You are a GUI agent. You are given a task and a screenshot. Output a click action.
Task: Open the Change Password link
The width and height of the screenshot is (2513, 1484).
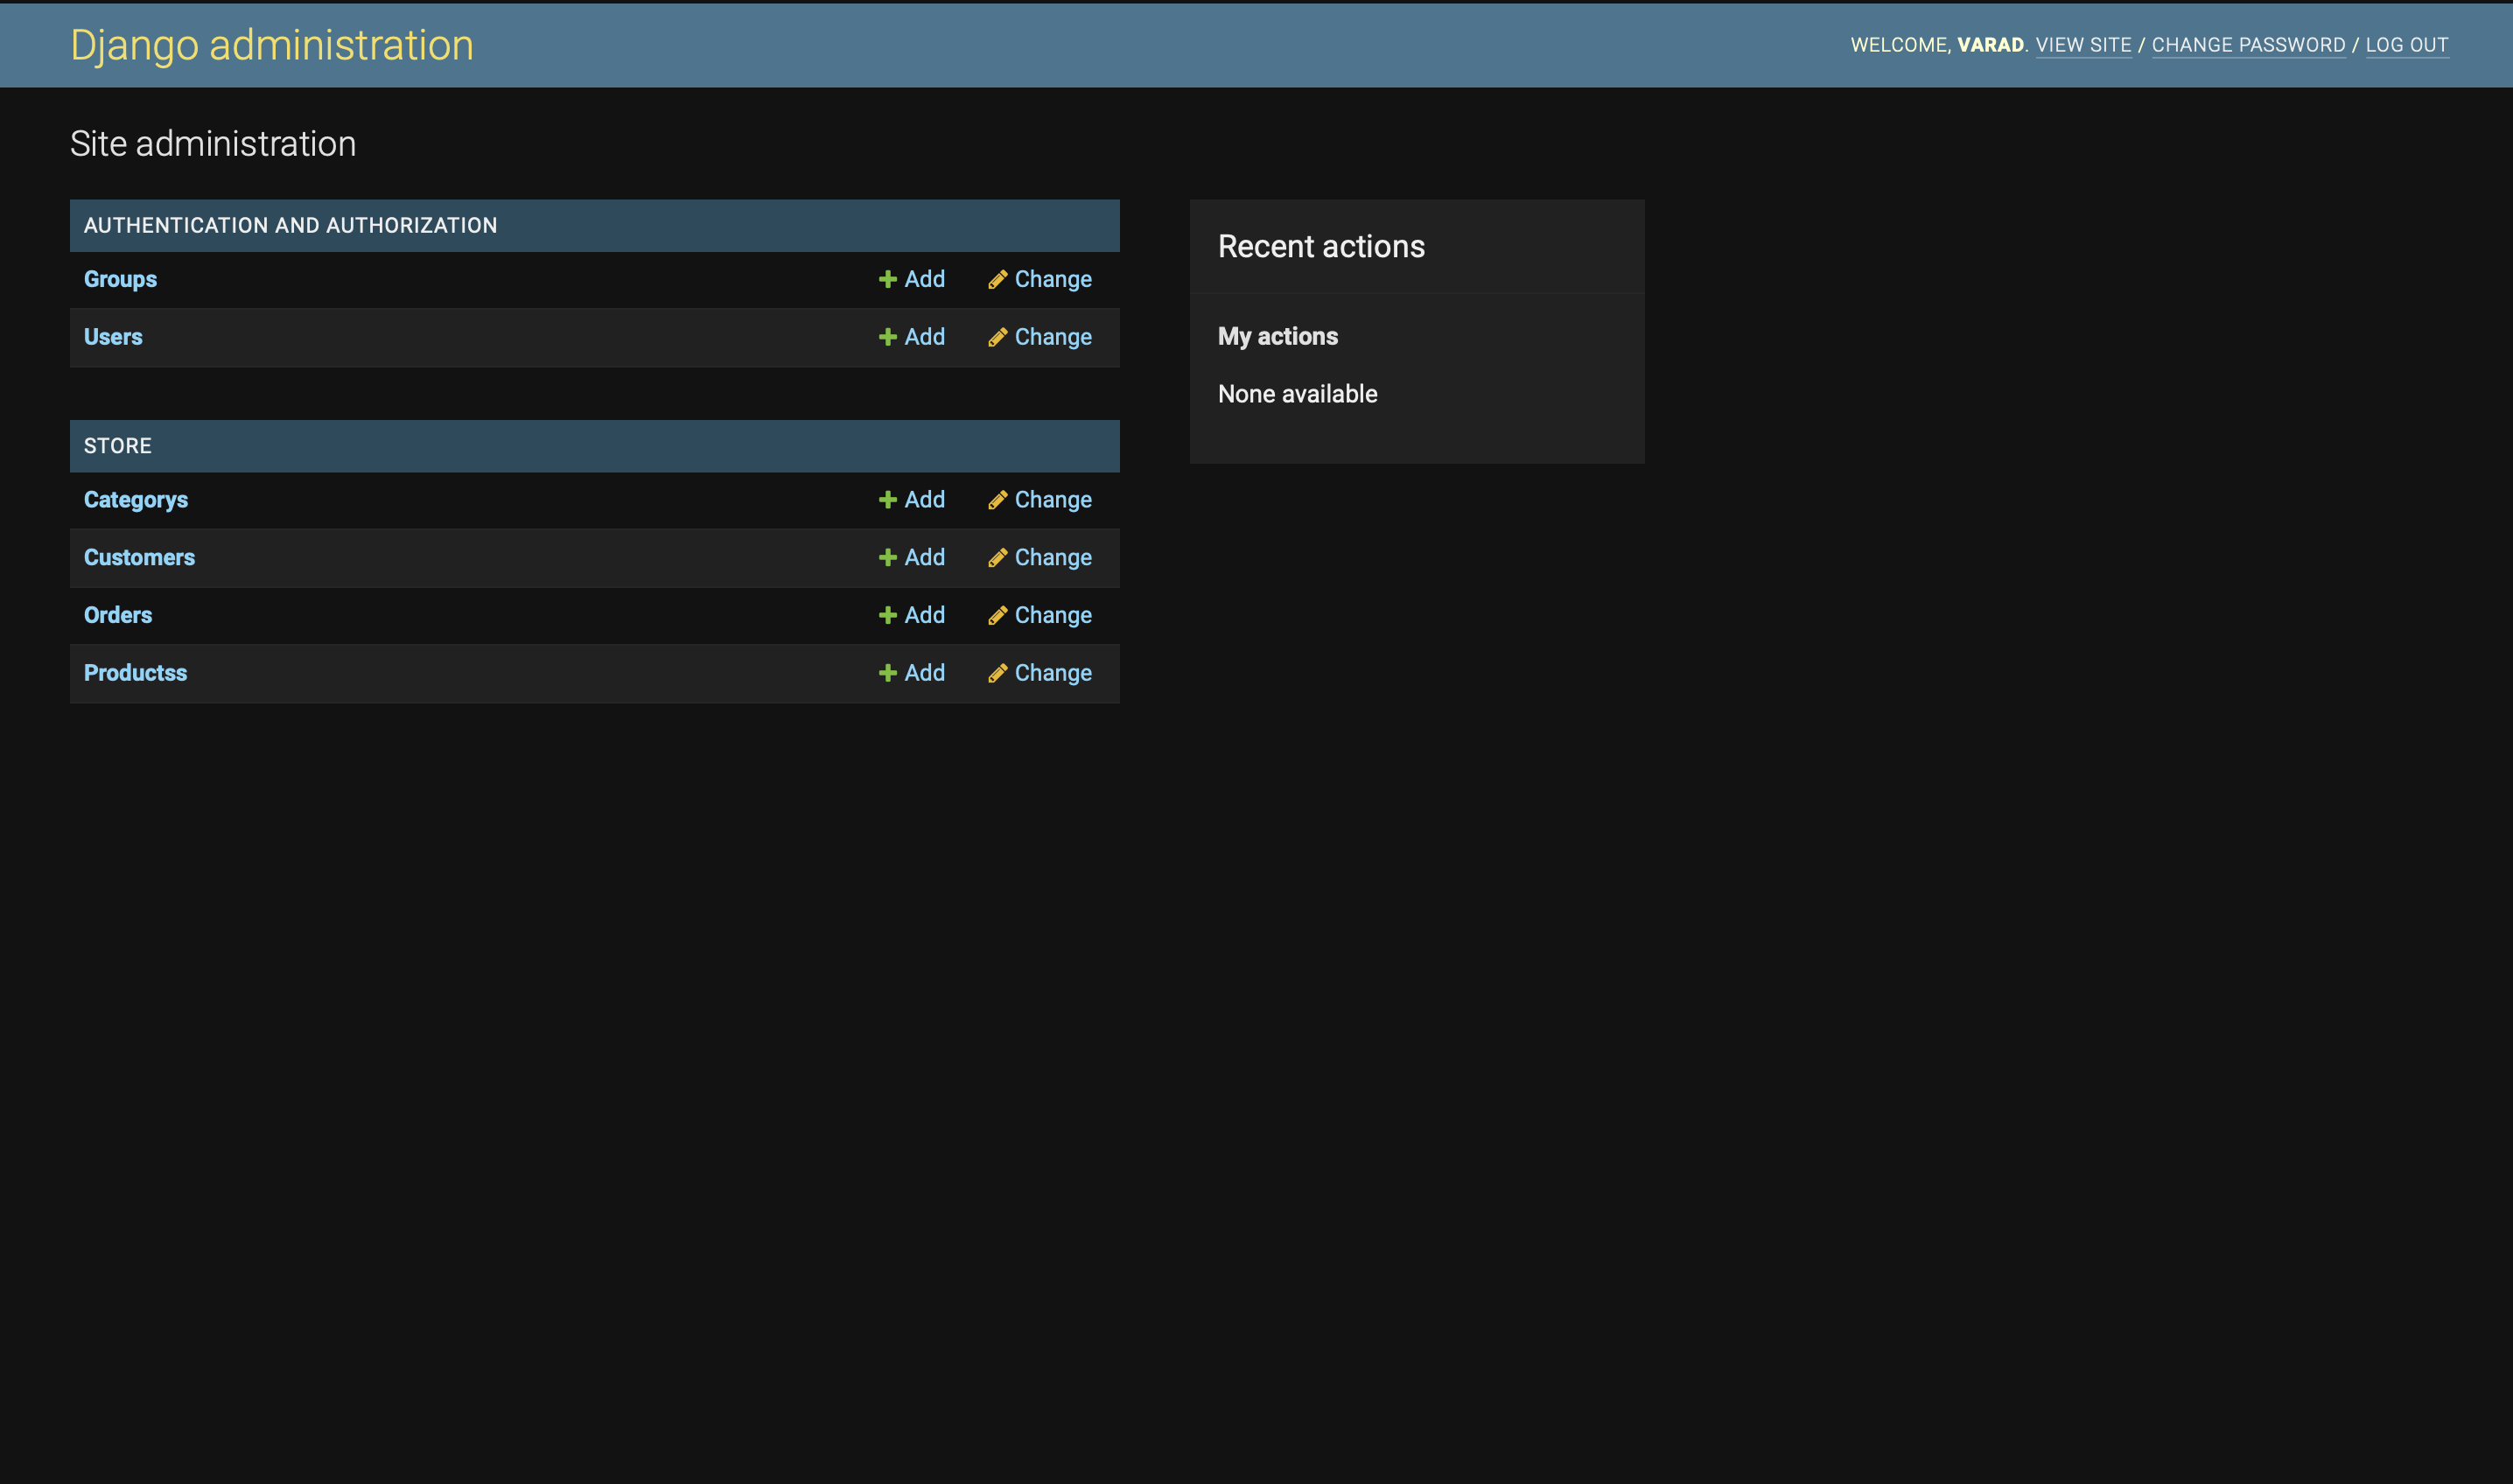click(2248, 45)
